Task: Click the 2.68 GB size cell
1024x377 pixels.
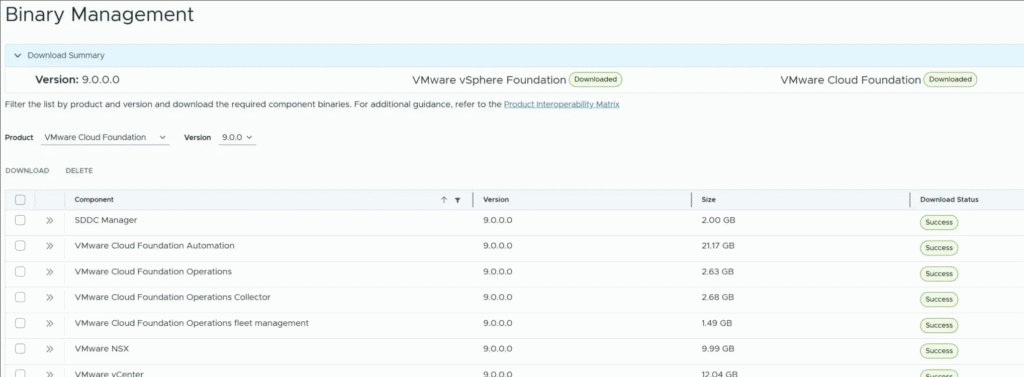Action: [718, 297]
